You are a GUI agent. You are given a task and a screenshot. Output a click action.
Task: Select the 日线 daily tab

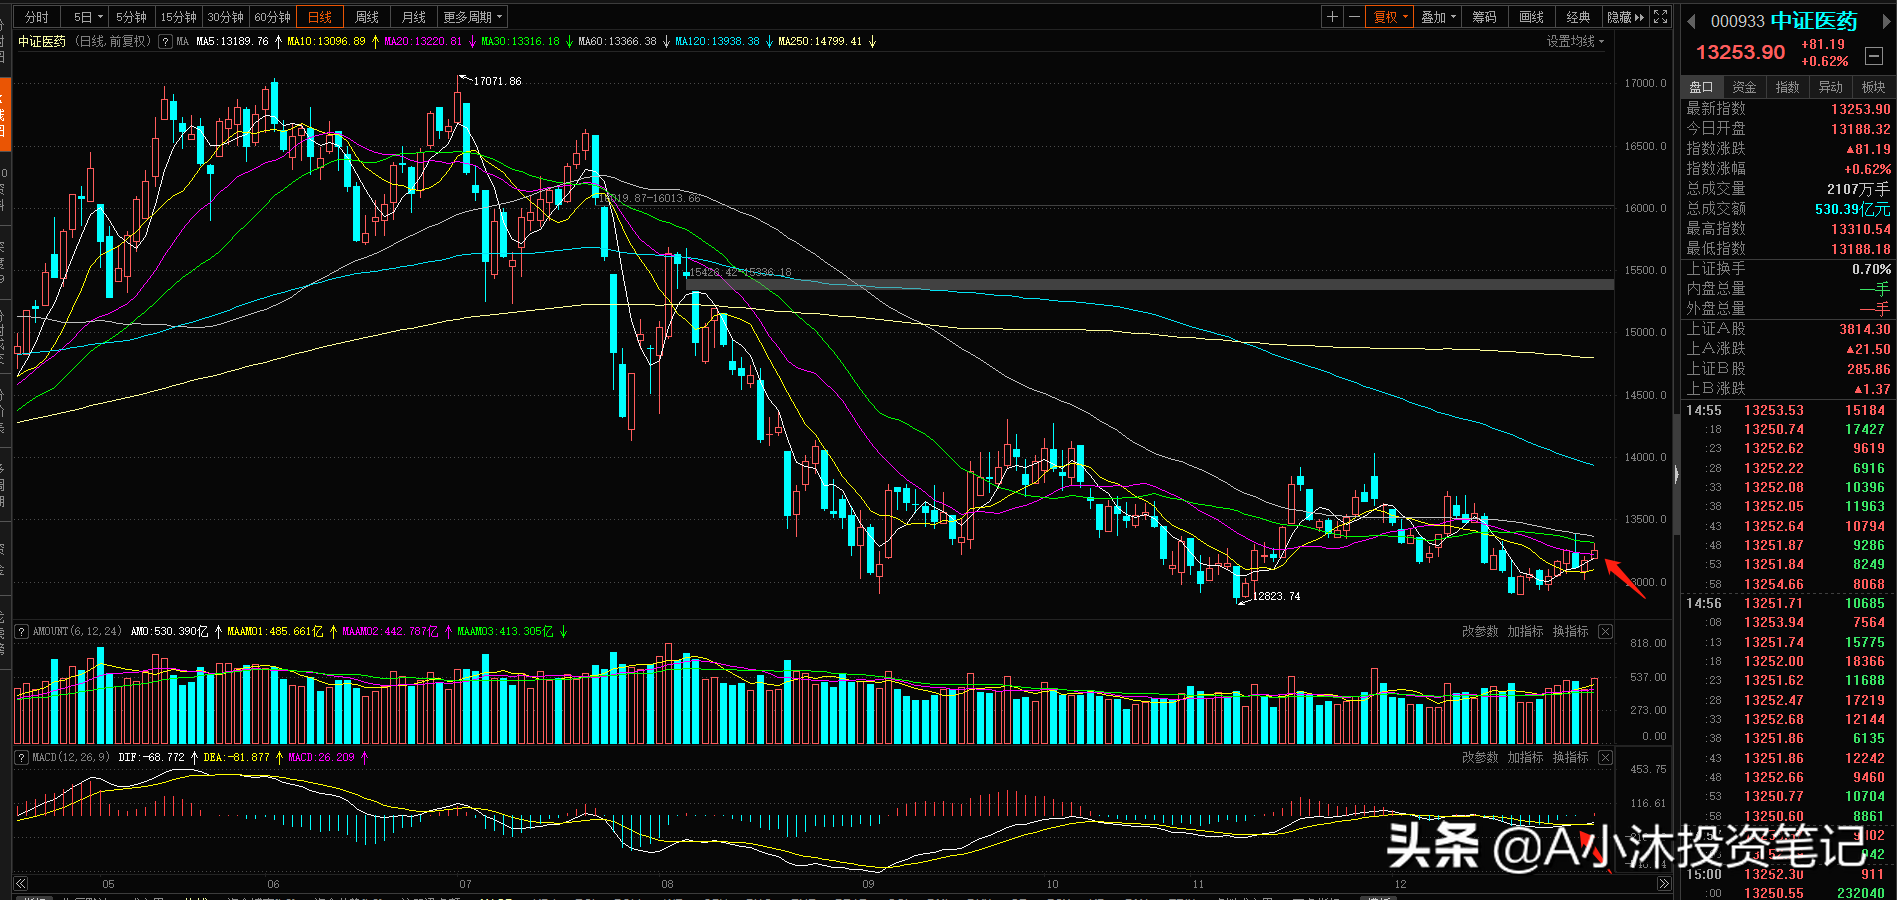pyautogui.click(x=320, y=17)
